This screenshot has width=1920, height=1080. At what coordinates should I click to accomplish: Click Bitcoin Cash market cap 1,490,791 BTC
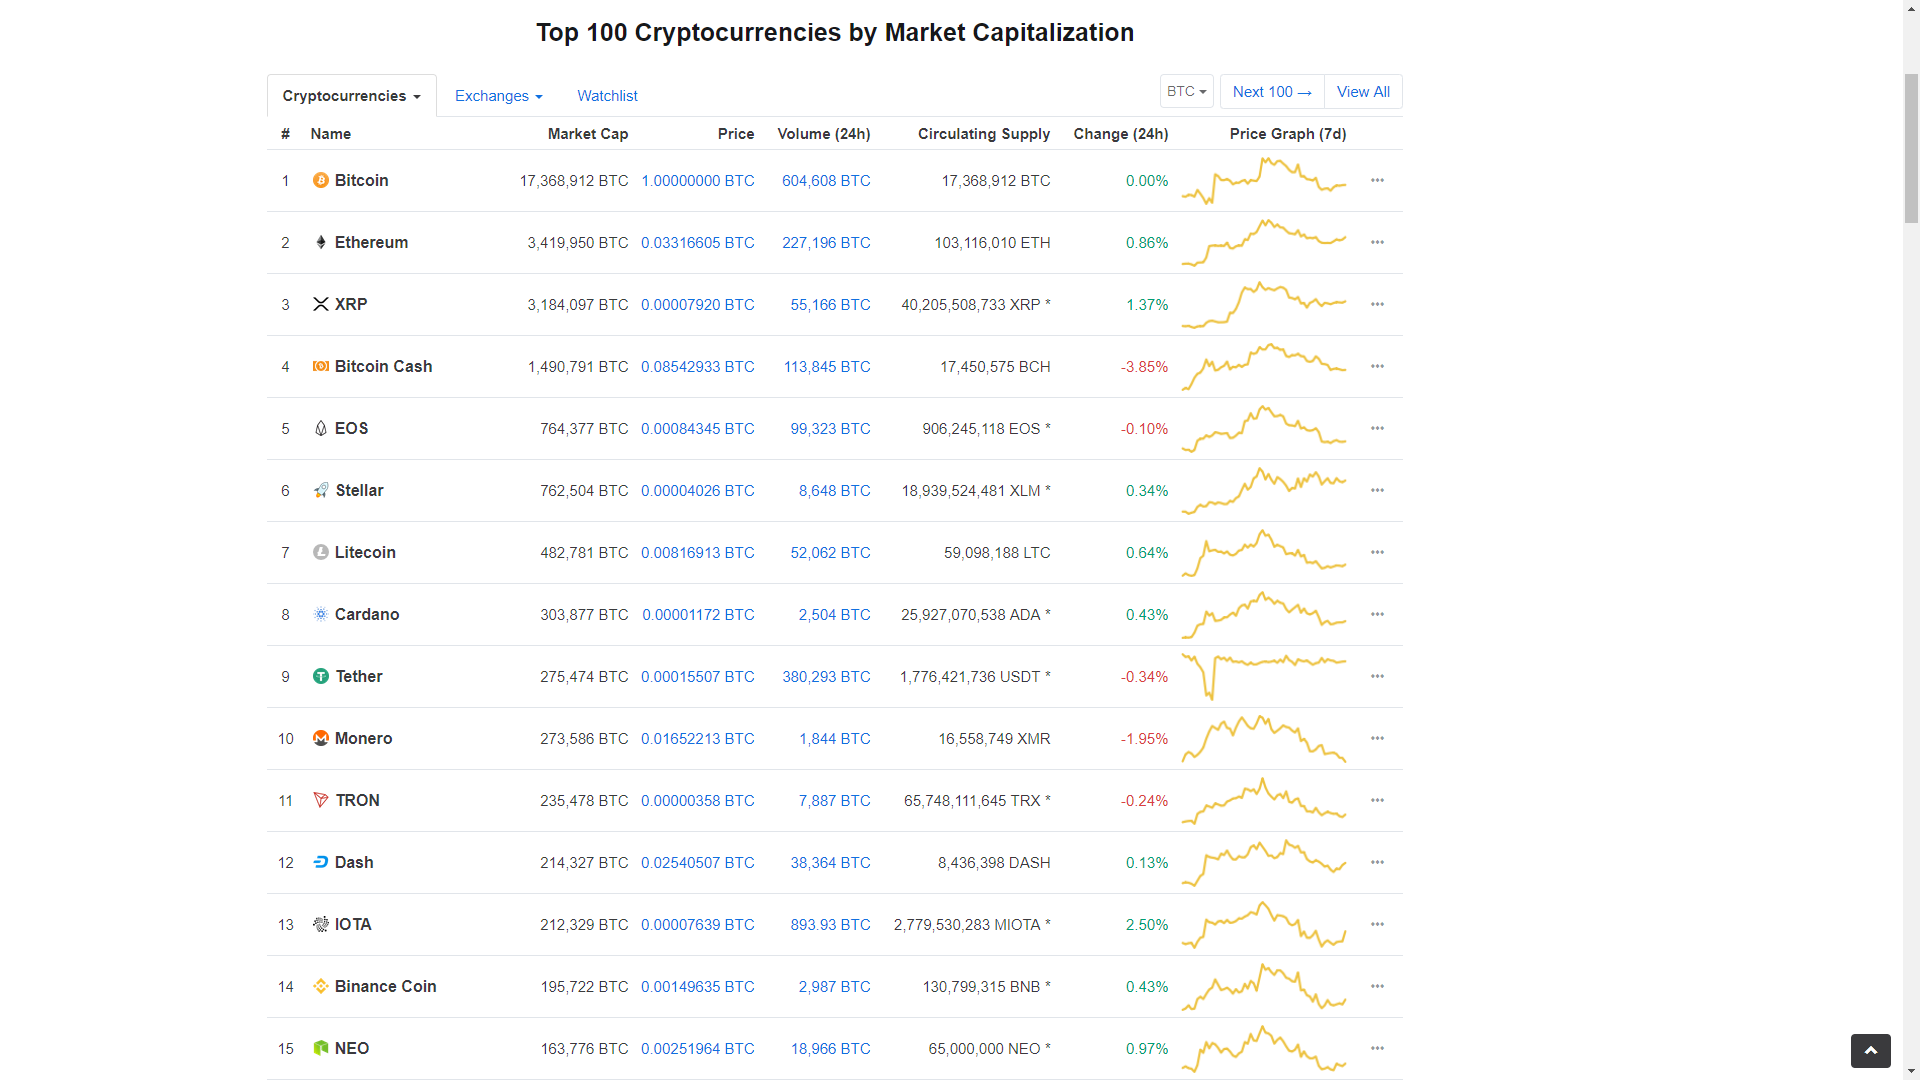click(578, 366)
